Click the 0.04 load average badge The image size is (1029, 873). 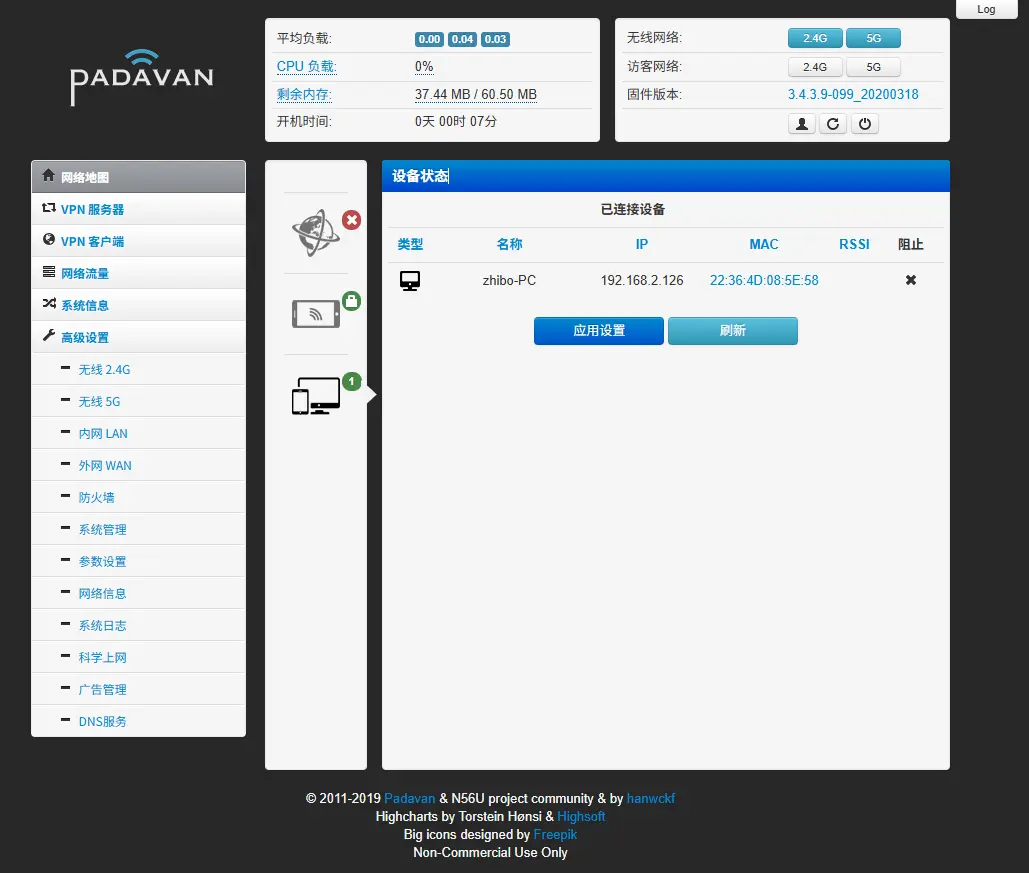pyautogui.click(x=462, y=39)
